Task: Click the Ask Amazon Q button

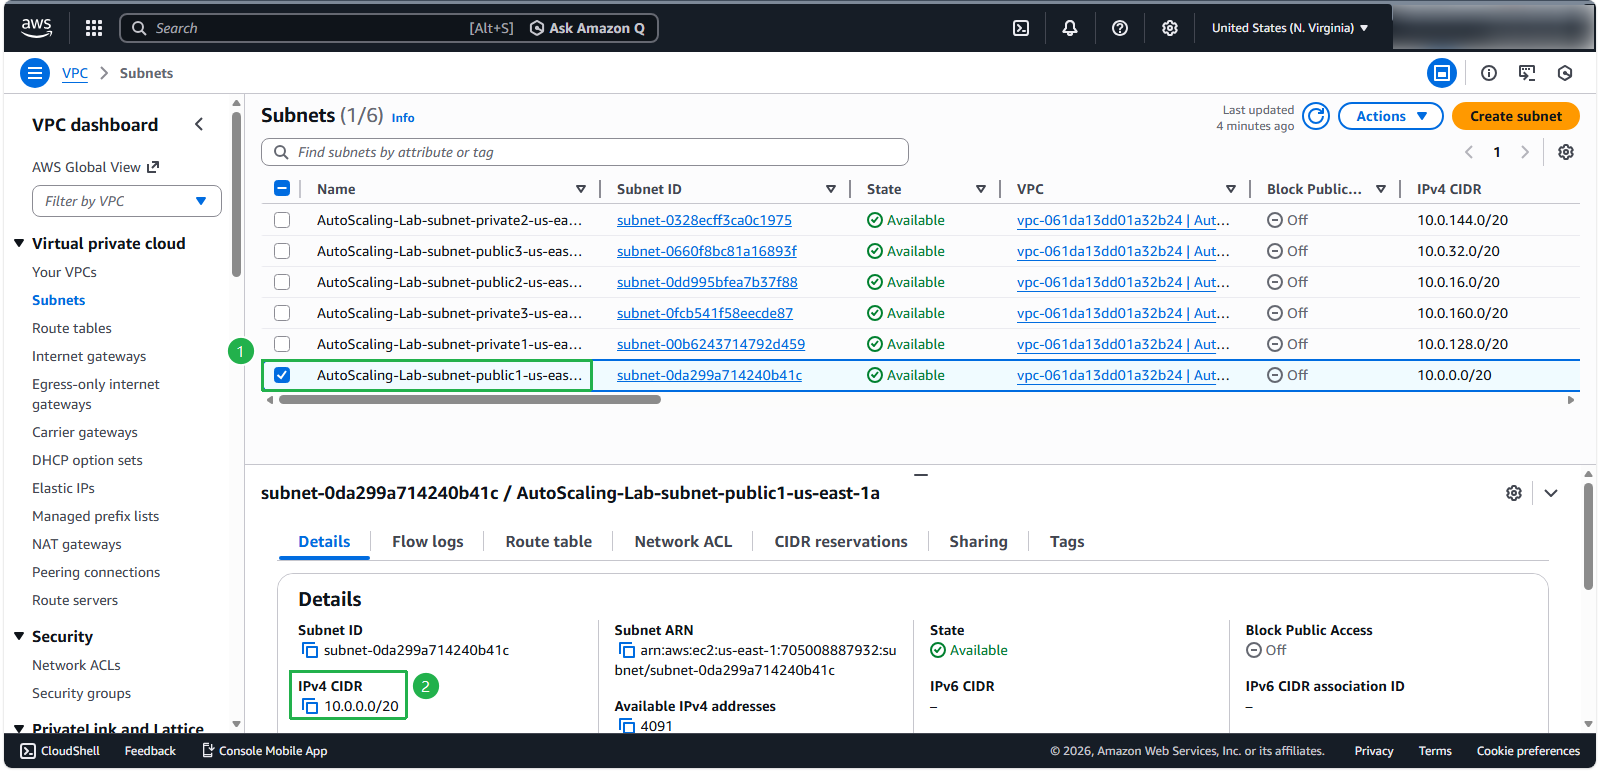Action: pos(588,28)
